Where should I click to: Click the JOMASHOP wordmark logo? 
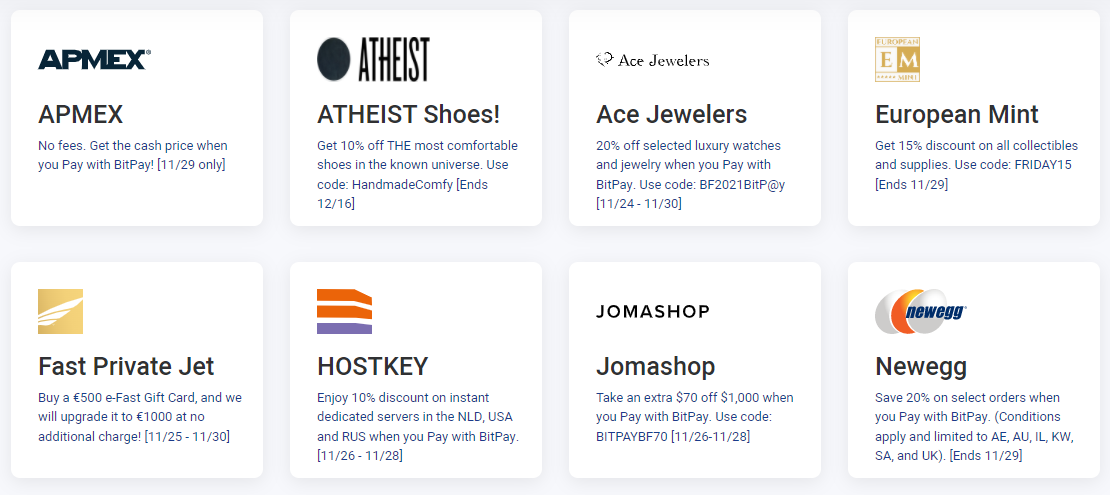[x=653, y=312]
